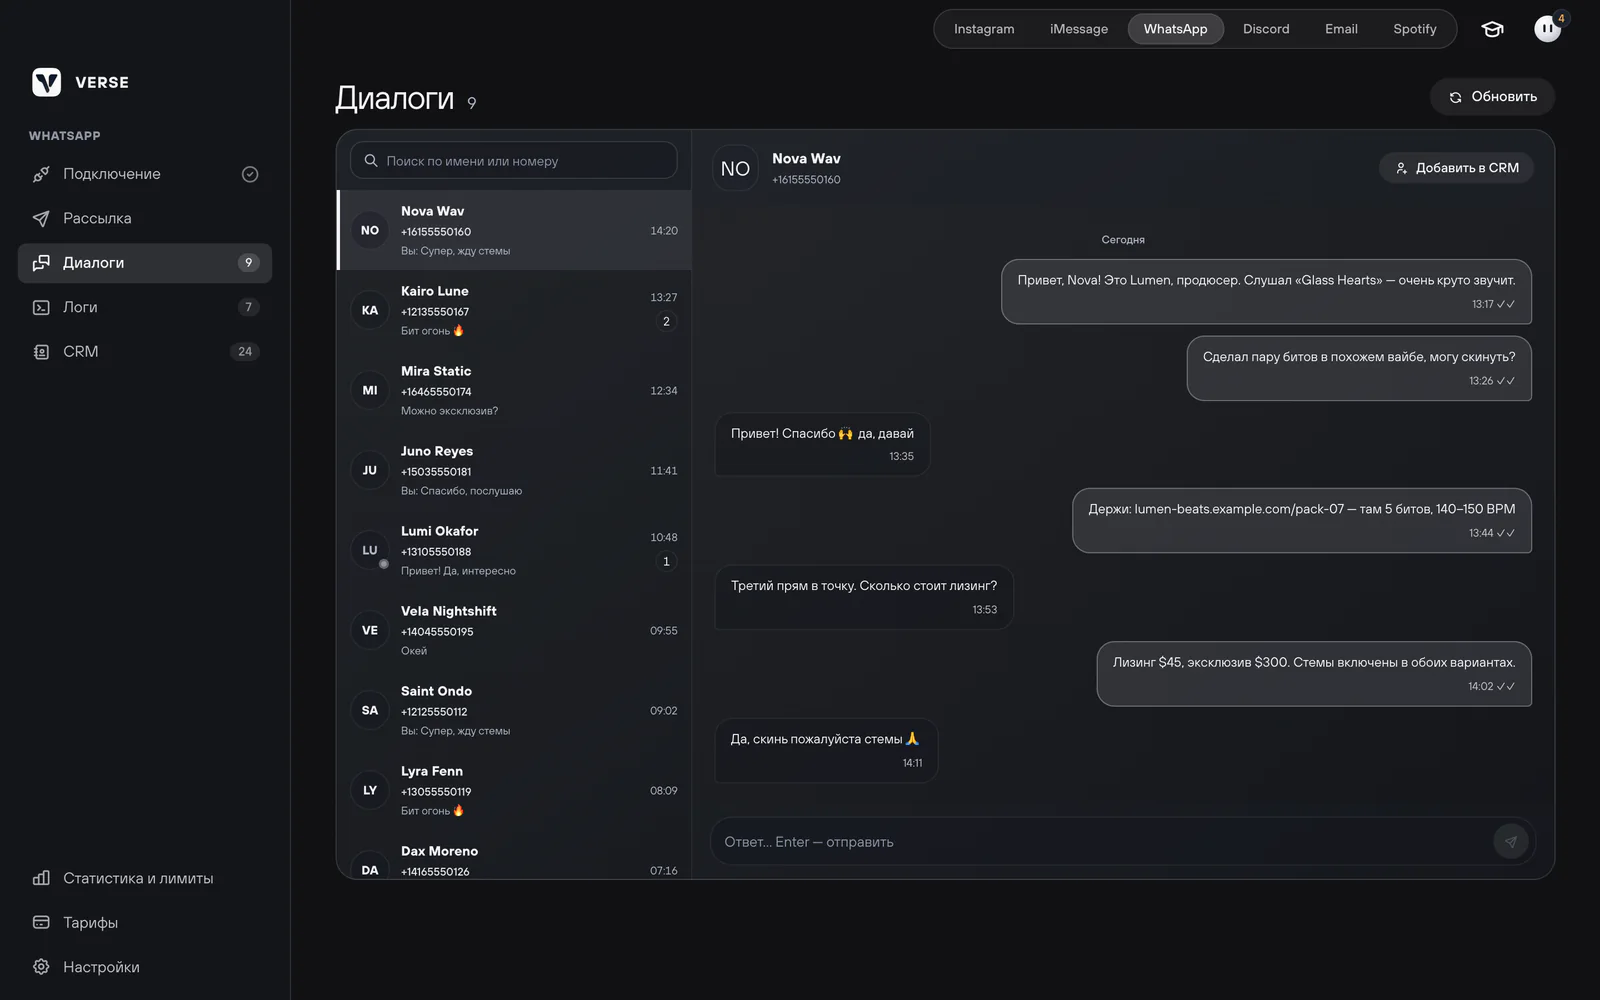1600x1000 pixels.
Task: Click the NO avatar in chat header
Action: (735, 168)
